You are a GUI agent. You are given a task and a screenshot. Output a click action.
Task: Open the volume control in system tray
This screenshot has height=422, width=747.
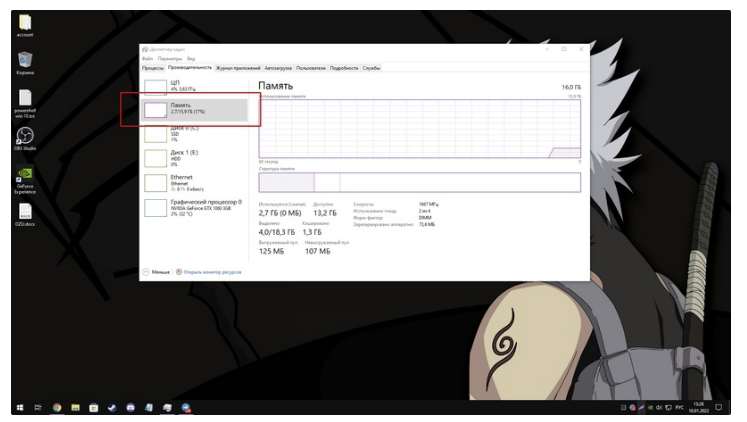(x=659, y=408)
